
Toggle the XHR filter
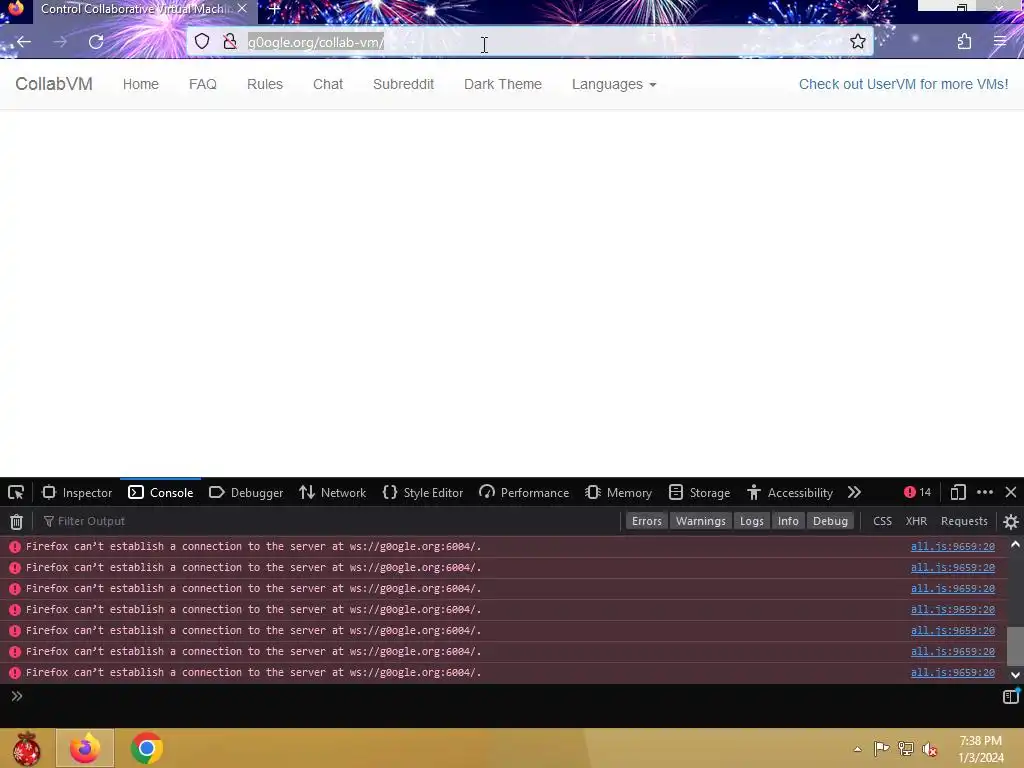(x=916, y=521)
